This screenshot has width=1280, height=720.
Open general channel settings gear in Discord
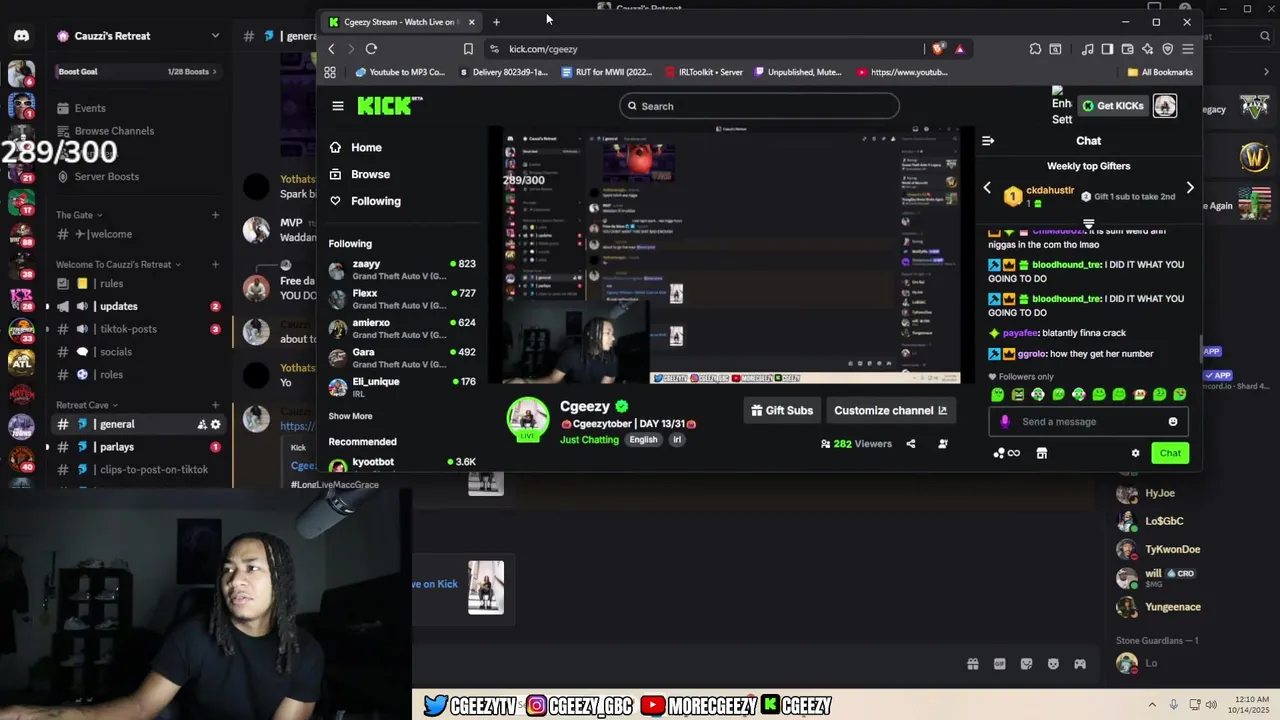point(215,424)
